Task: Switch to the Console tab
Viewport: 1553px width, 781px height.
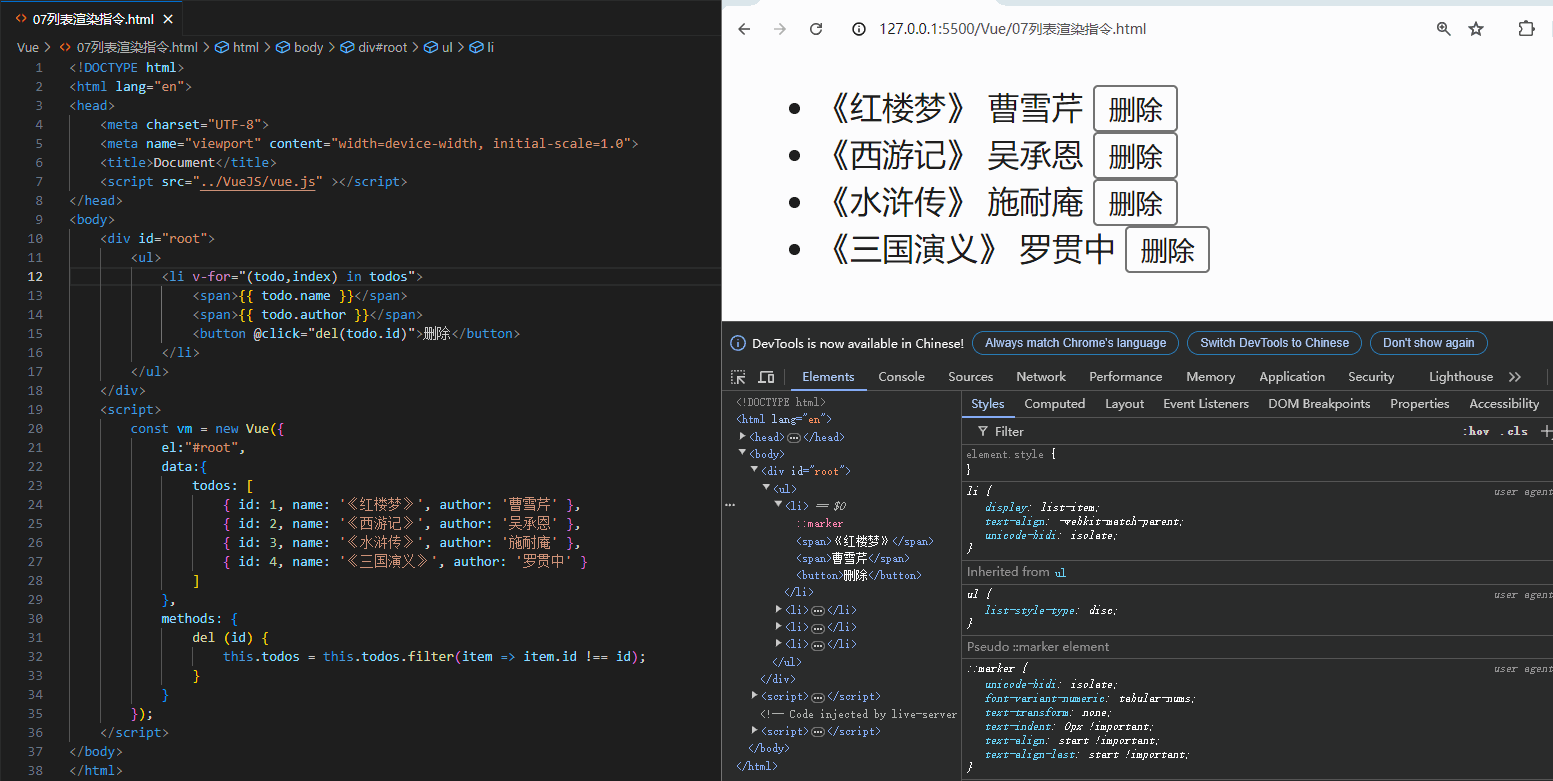Action: (901, 377)
